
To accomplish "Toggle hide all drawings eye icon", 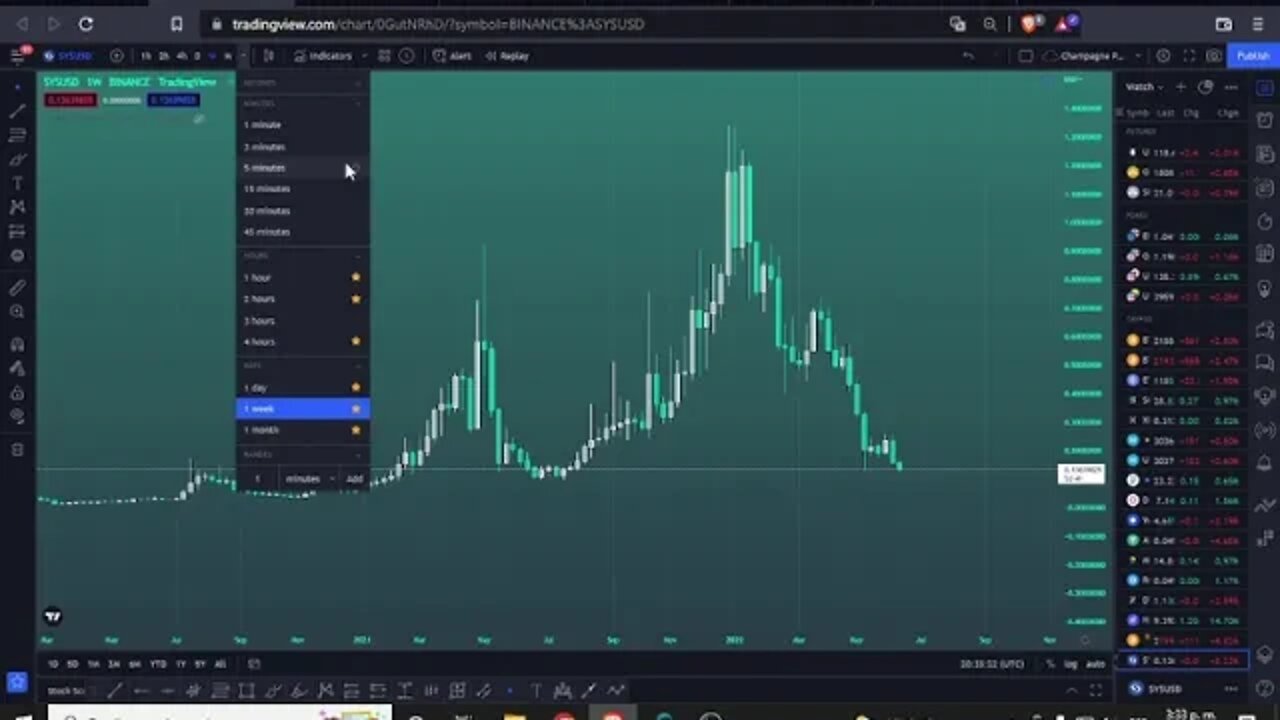I will tap(17, 417).
